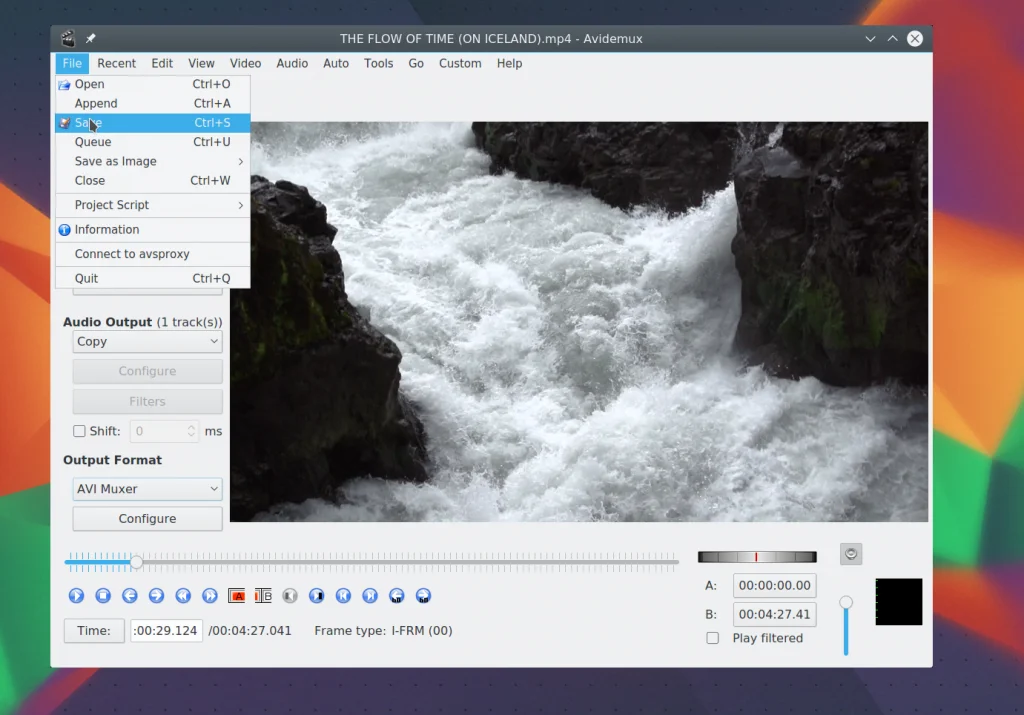Open the Audio Output Copy dropdown
Image resolution: width=1024 pixels, height=715 pixels.
147,342
